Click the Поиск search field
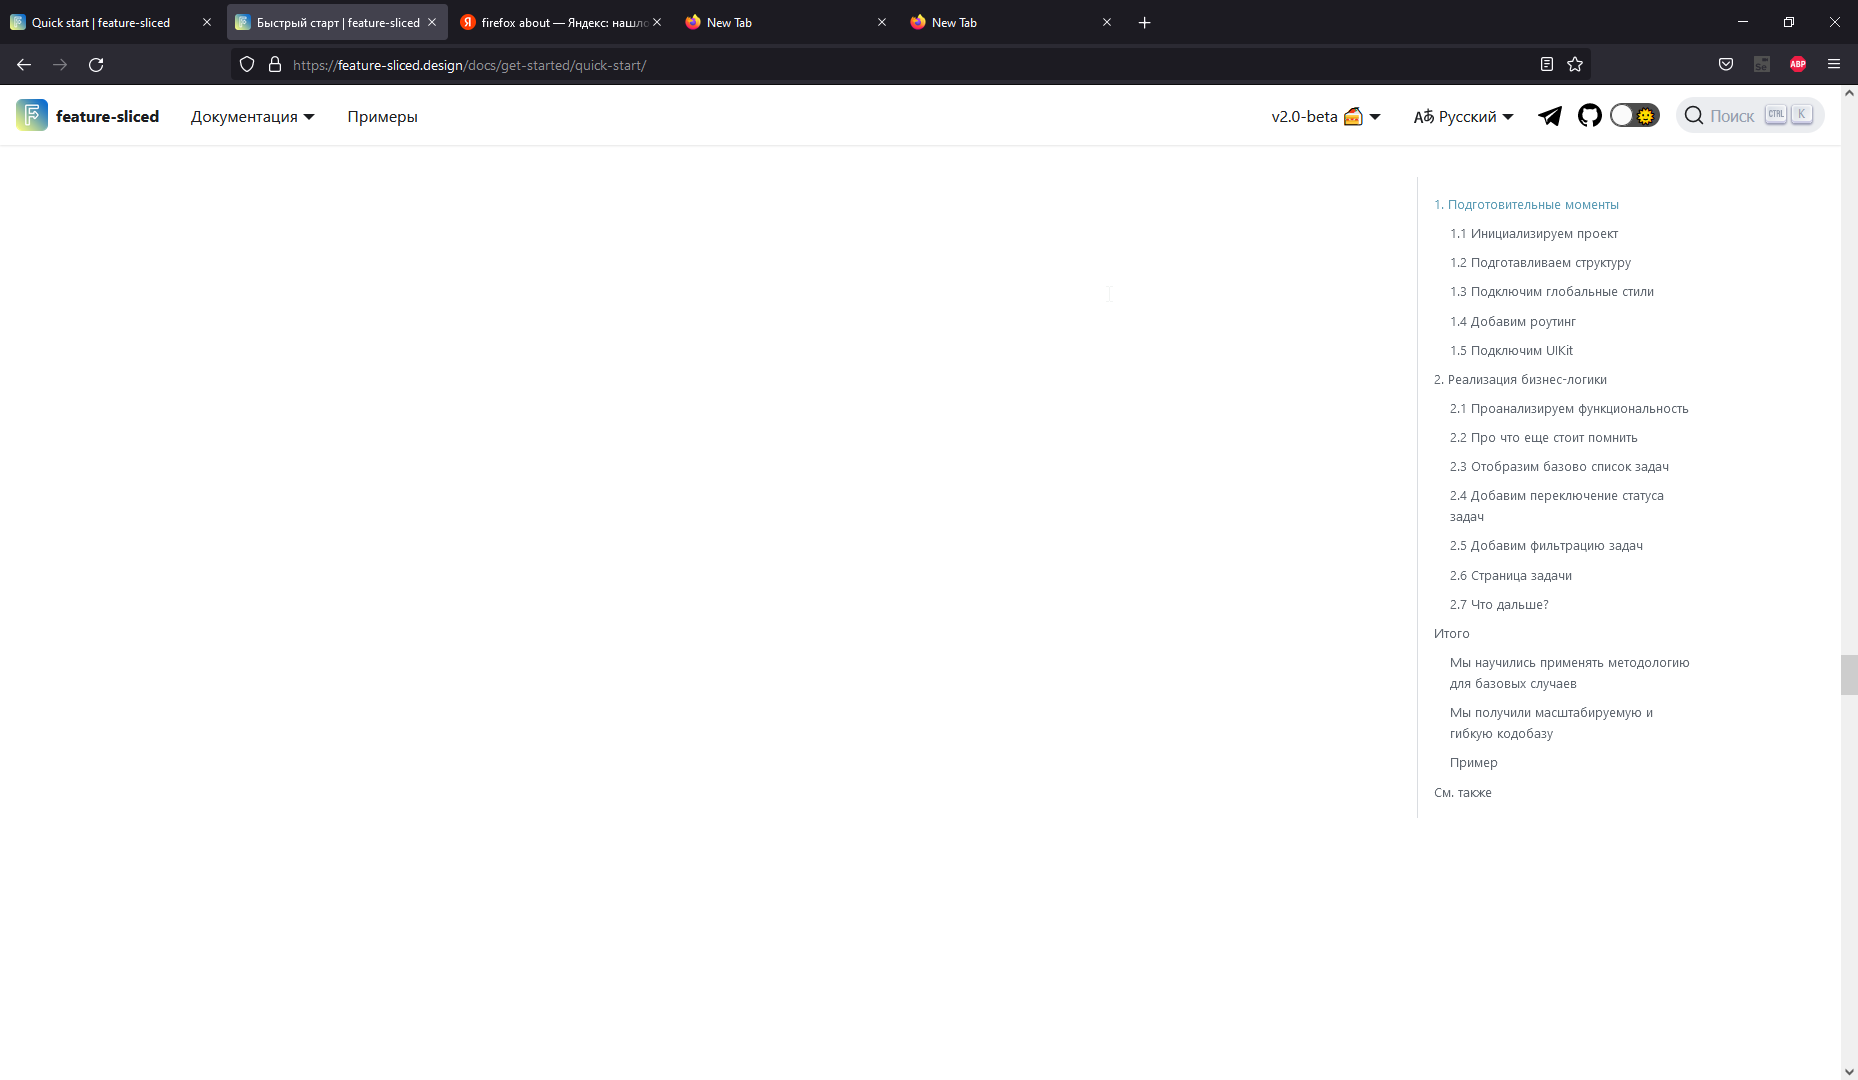The width and height of the screenshot is (1858, 1080). pos(1750,116)
